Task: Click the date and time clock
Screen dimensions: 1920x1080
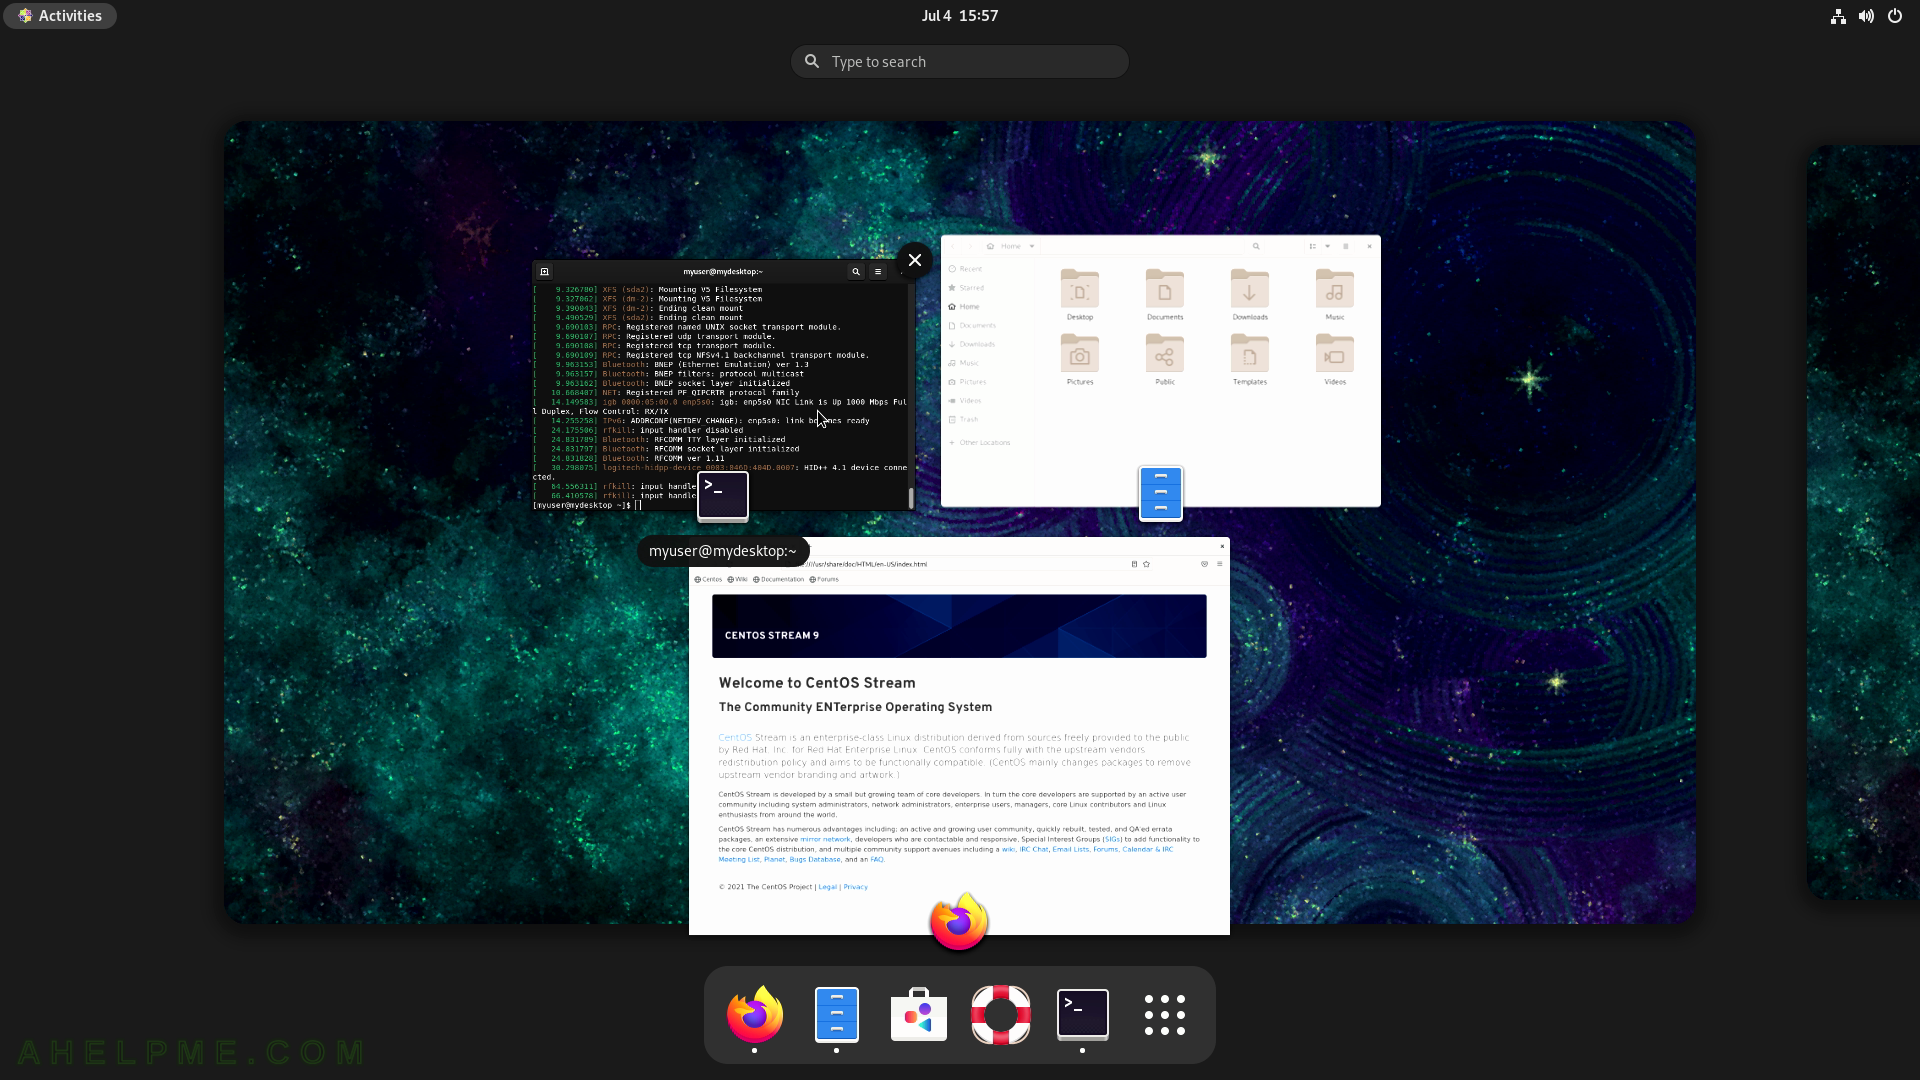Action: (960, 16)
